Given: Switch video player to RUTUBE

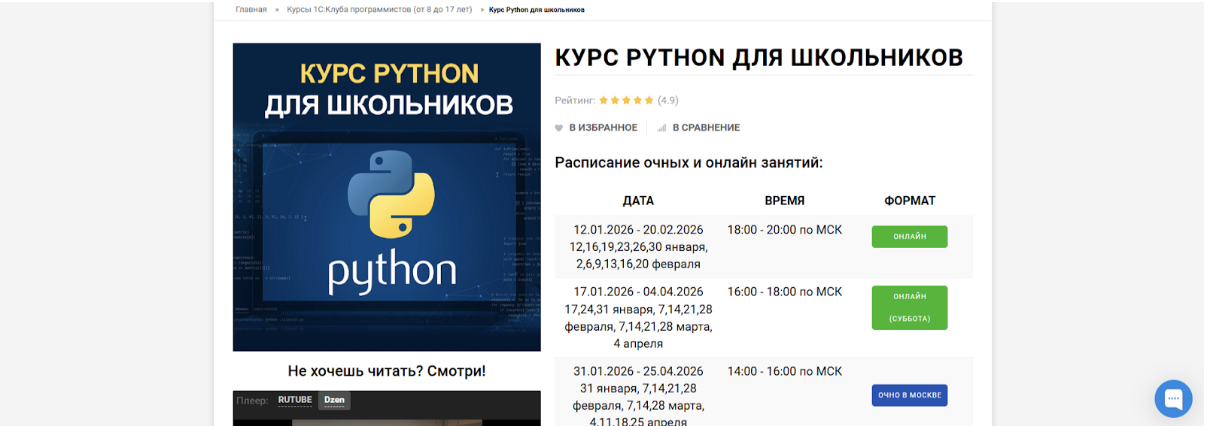Looking at the screenshot, I should point(295,400).
